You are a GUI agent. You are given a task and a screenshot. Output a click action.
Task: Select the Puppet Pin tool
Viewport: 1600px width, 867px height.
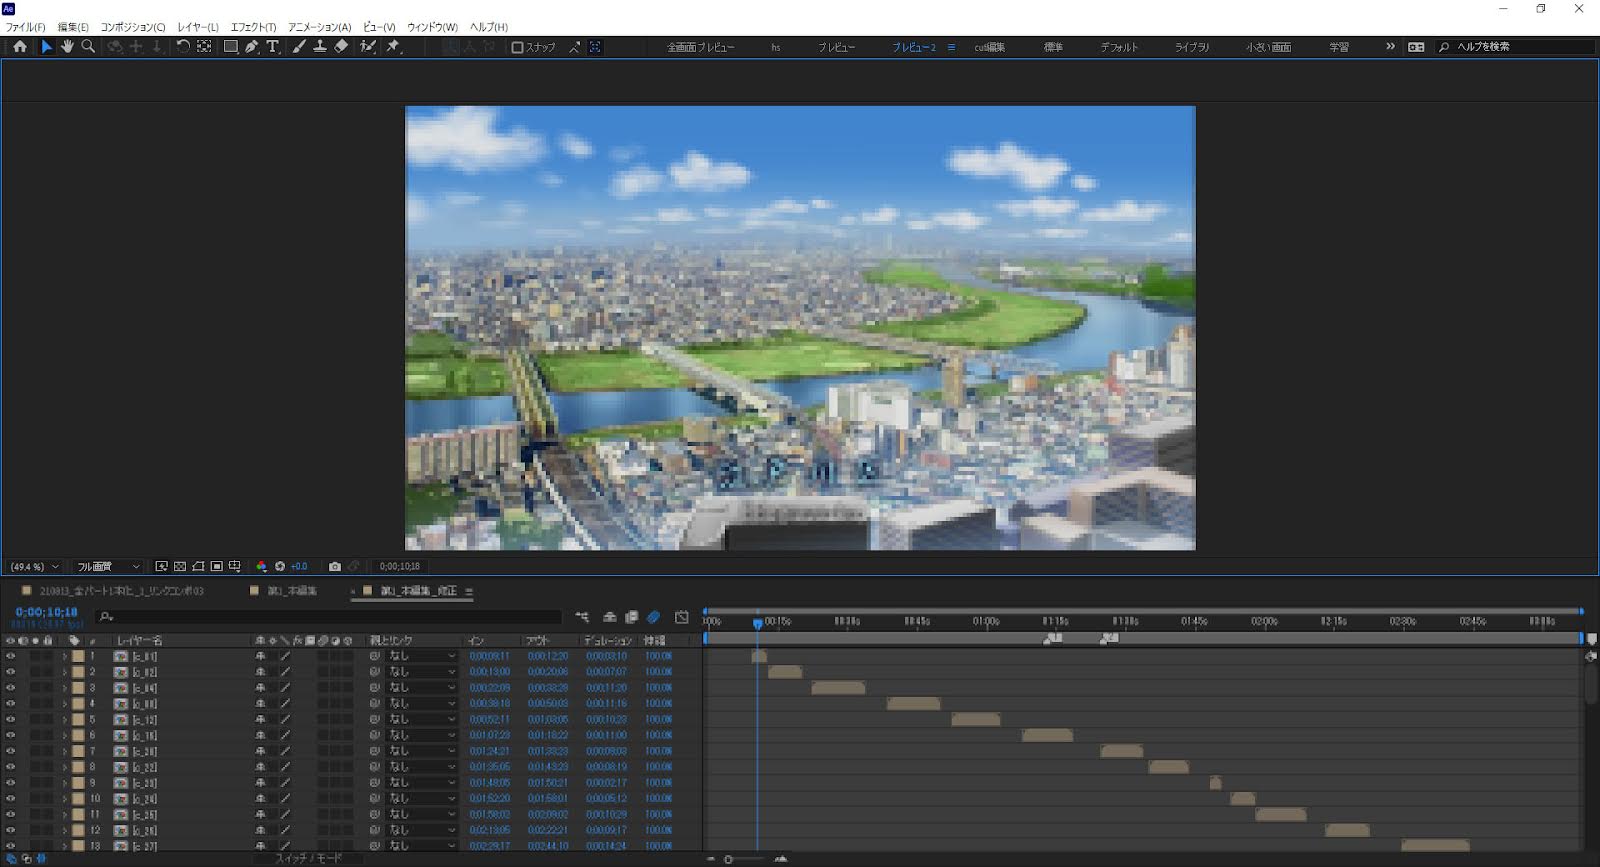pyautogui.click(x=394, y=46)
